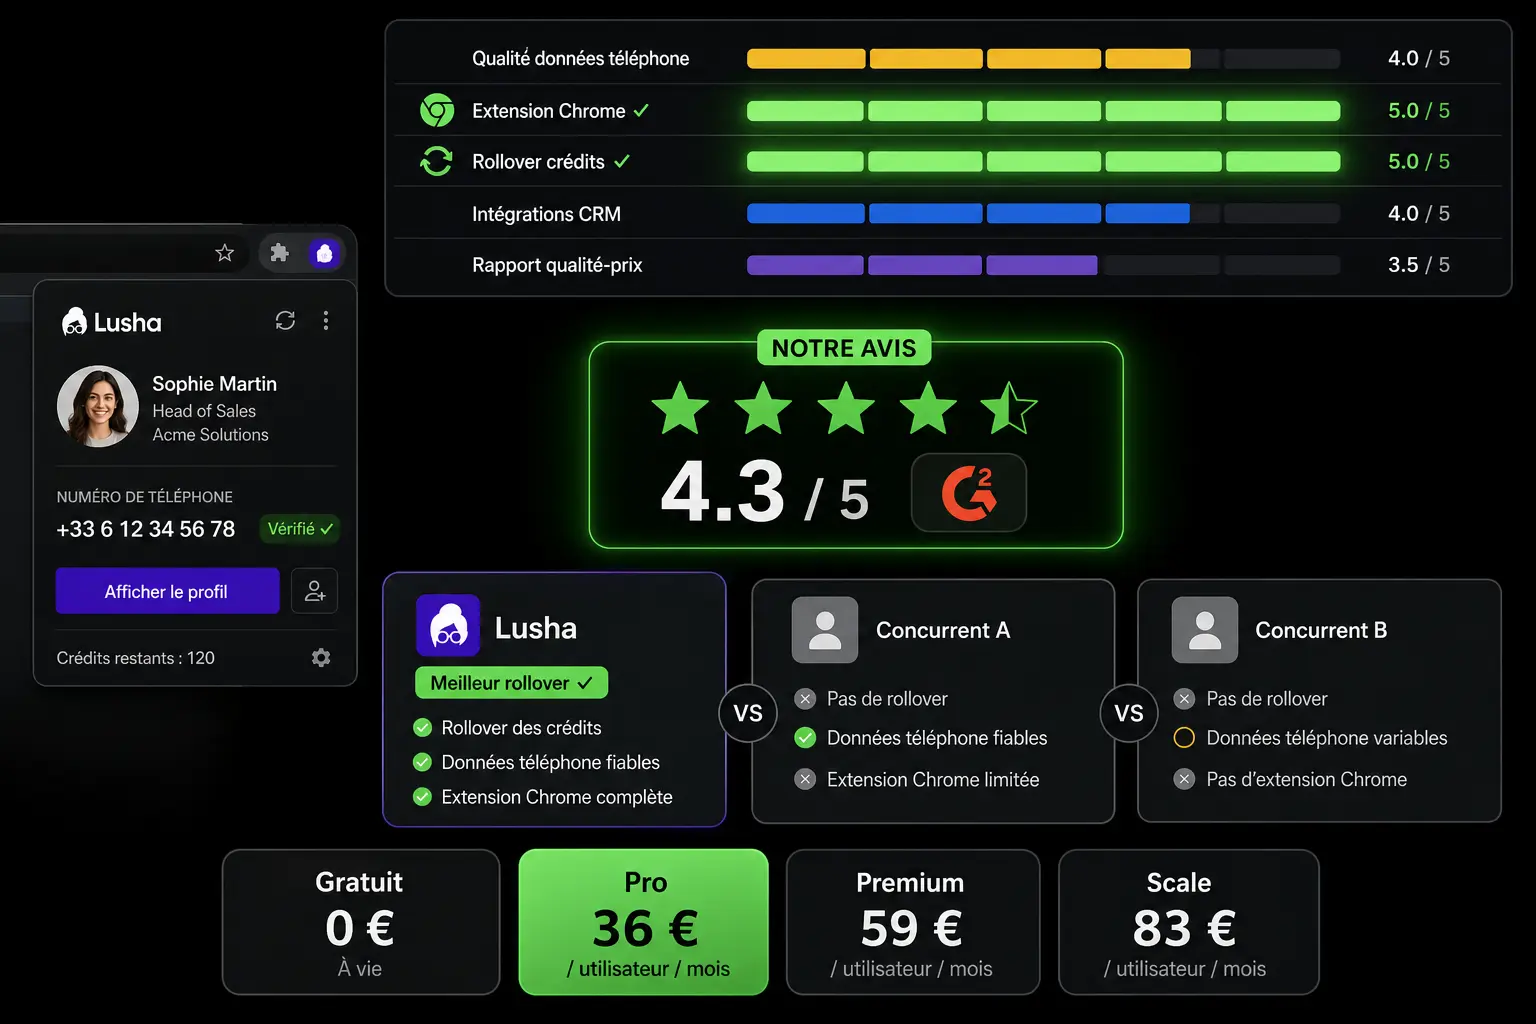Click the NUMÉRO DE TÉLÉPHONE label
Screen dimensions: 1536x1024
[145, 497]
